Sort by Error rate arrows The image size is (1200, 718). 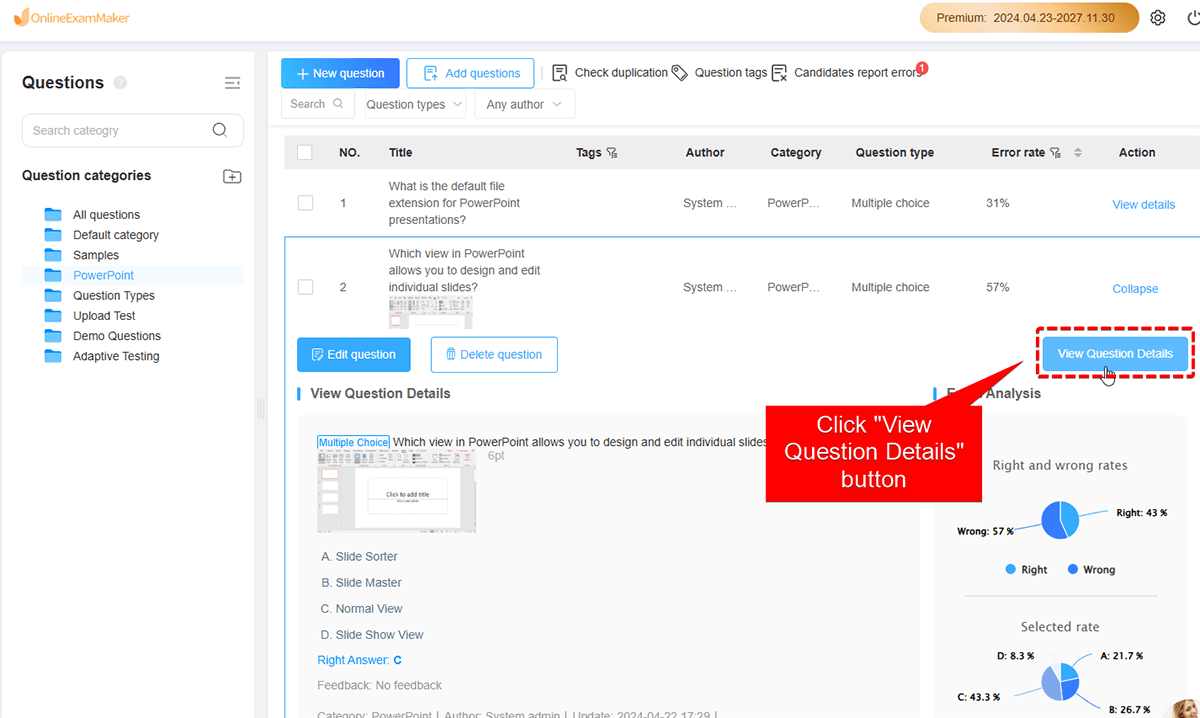click(x=1077, y=153)
